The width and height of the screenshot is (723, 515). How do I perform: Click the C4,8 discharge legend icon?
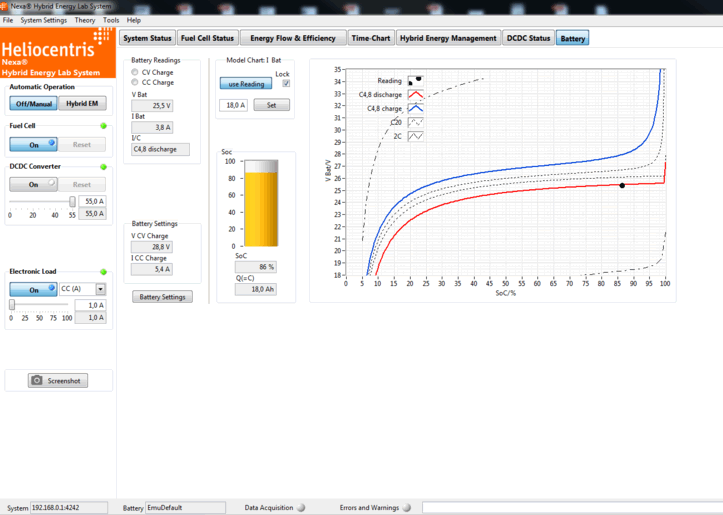tap(415, 94)
